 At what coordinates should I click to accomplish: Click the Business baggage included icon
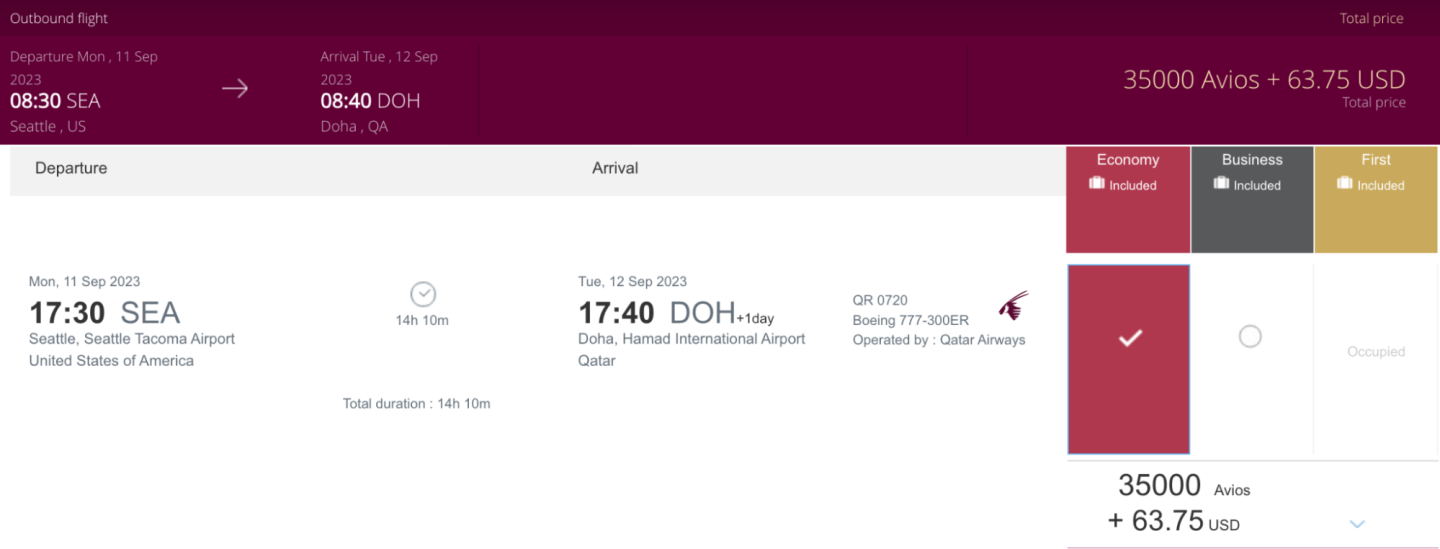tap(1221, 184)
